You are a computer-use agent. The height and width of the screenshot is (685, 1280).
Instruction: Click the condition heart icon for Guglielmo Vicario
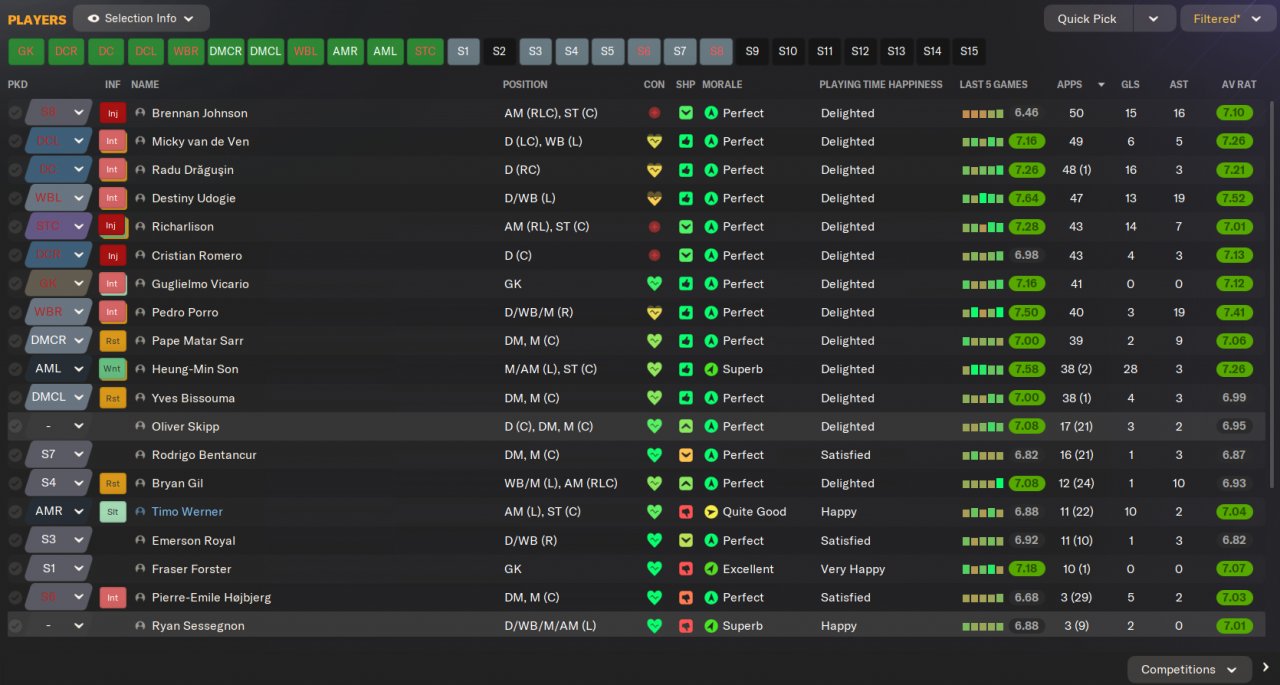click(655, 284)
